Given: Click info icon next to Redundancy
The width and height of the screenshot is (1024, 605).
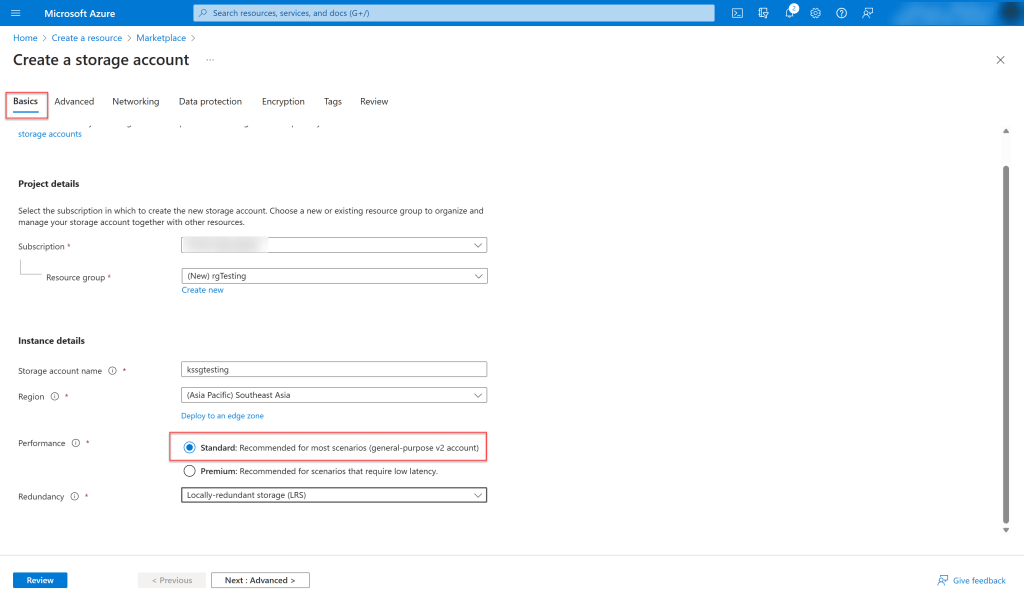Looking at the screenshot, I should point(75,496).
